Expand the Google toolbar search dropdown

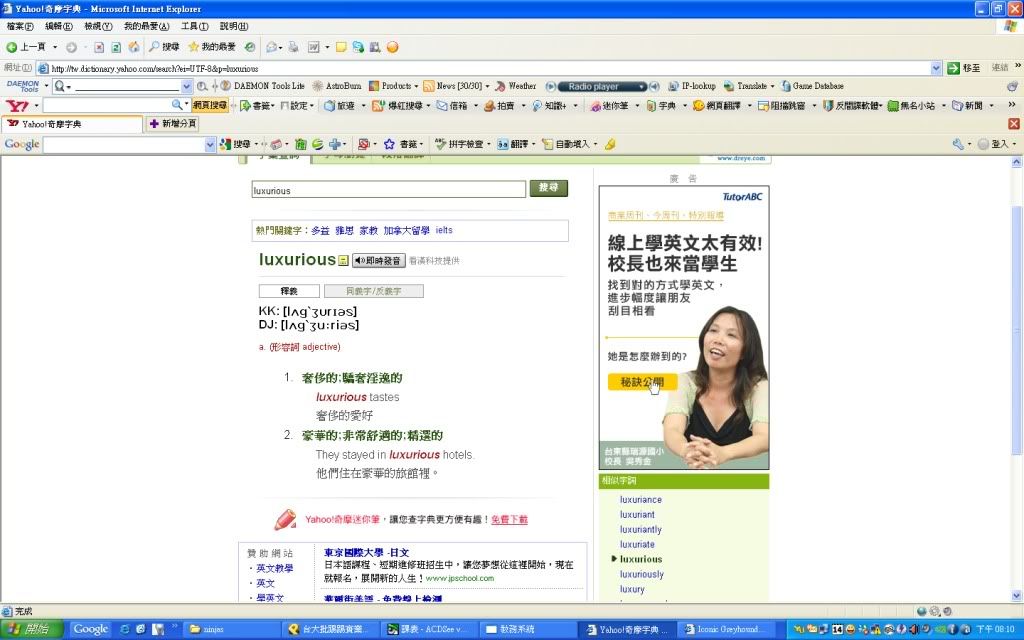coord(210,145)
